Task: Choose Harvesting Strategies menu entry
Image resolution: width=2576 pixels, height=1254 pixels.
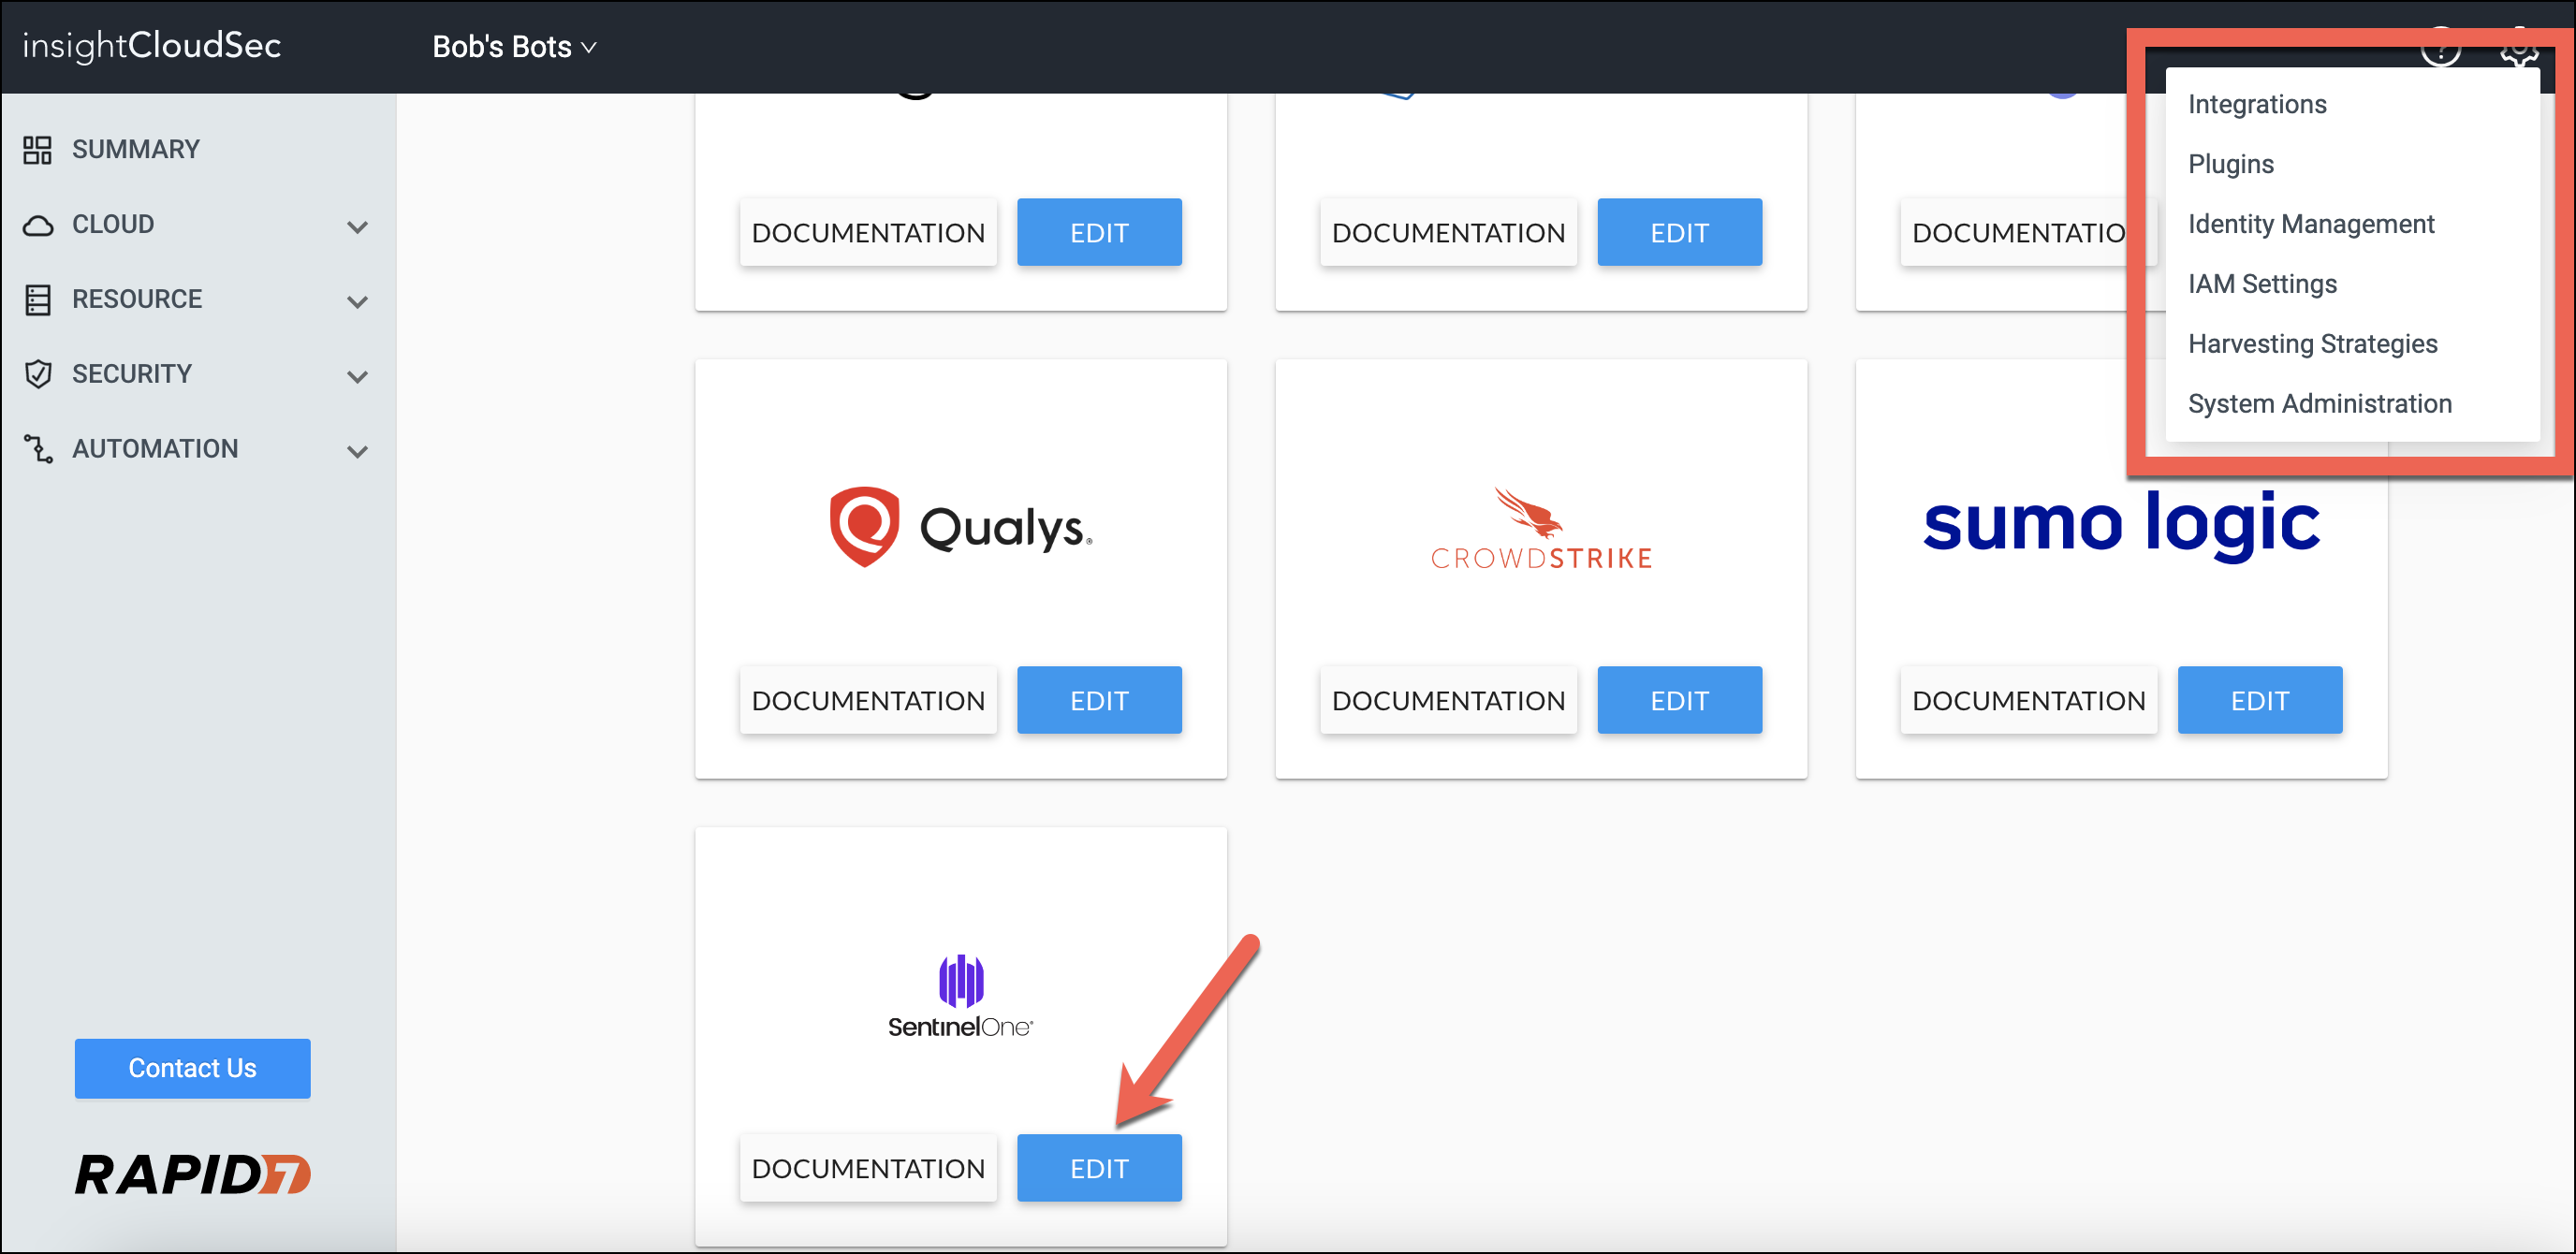Action: coord(2312,344)
